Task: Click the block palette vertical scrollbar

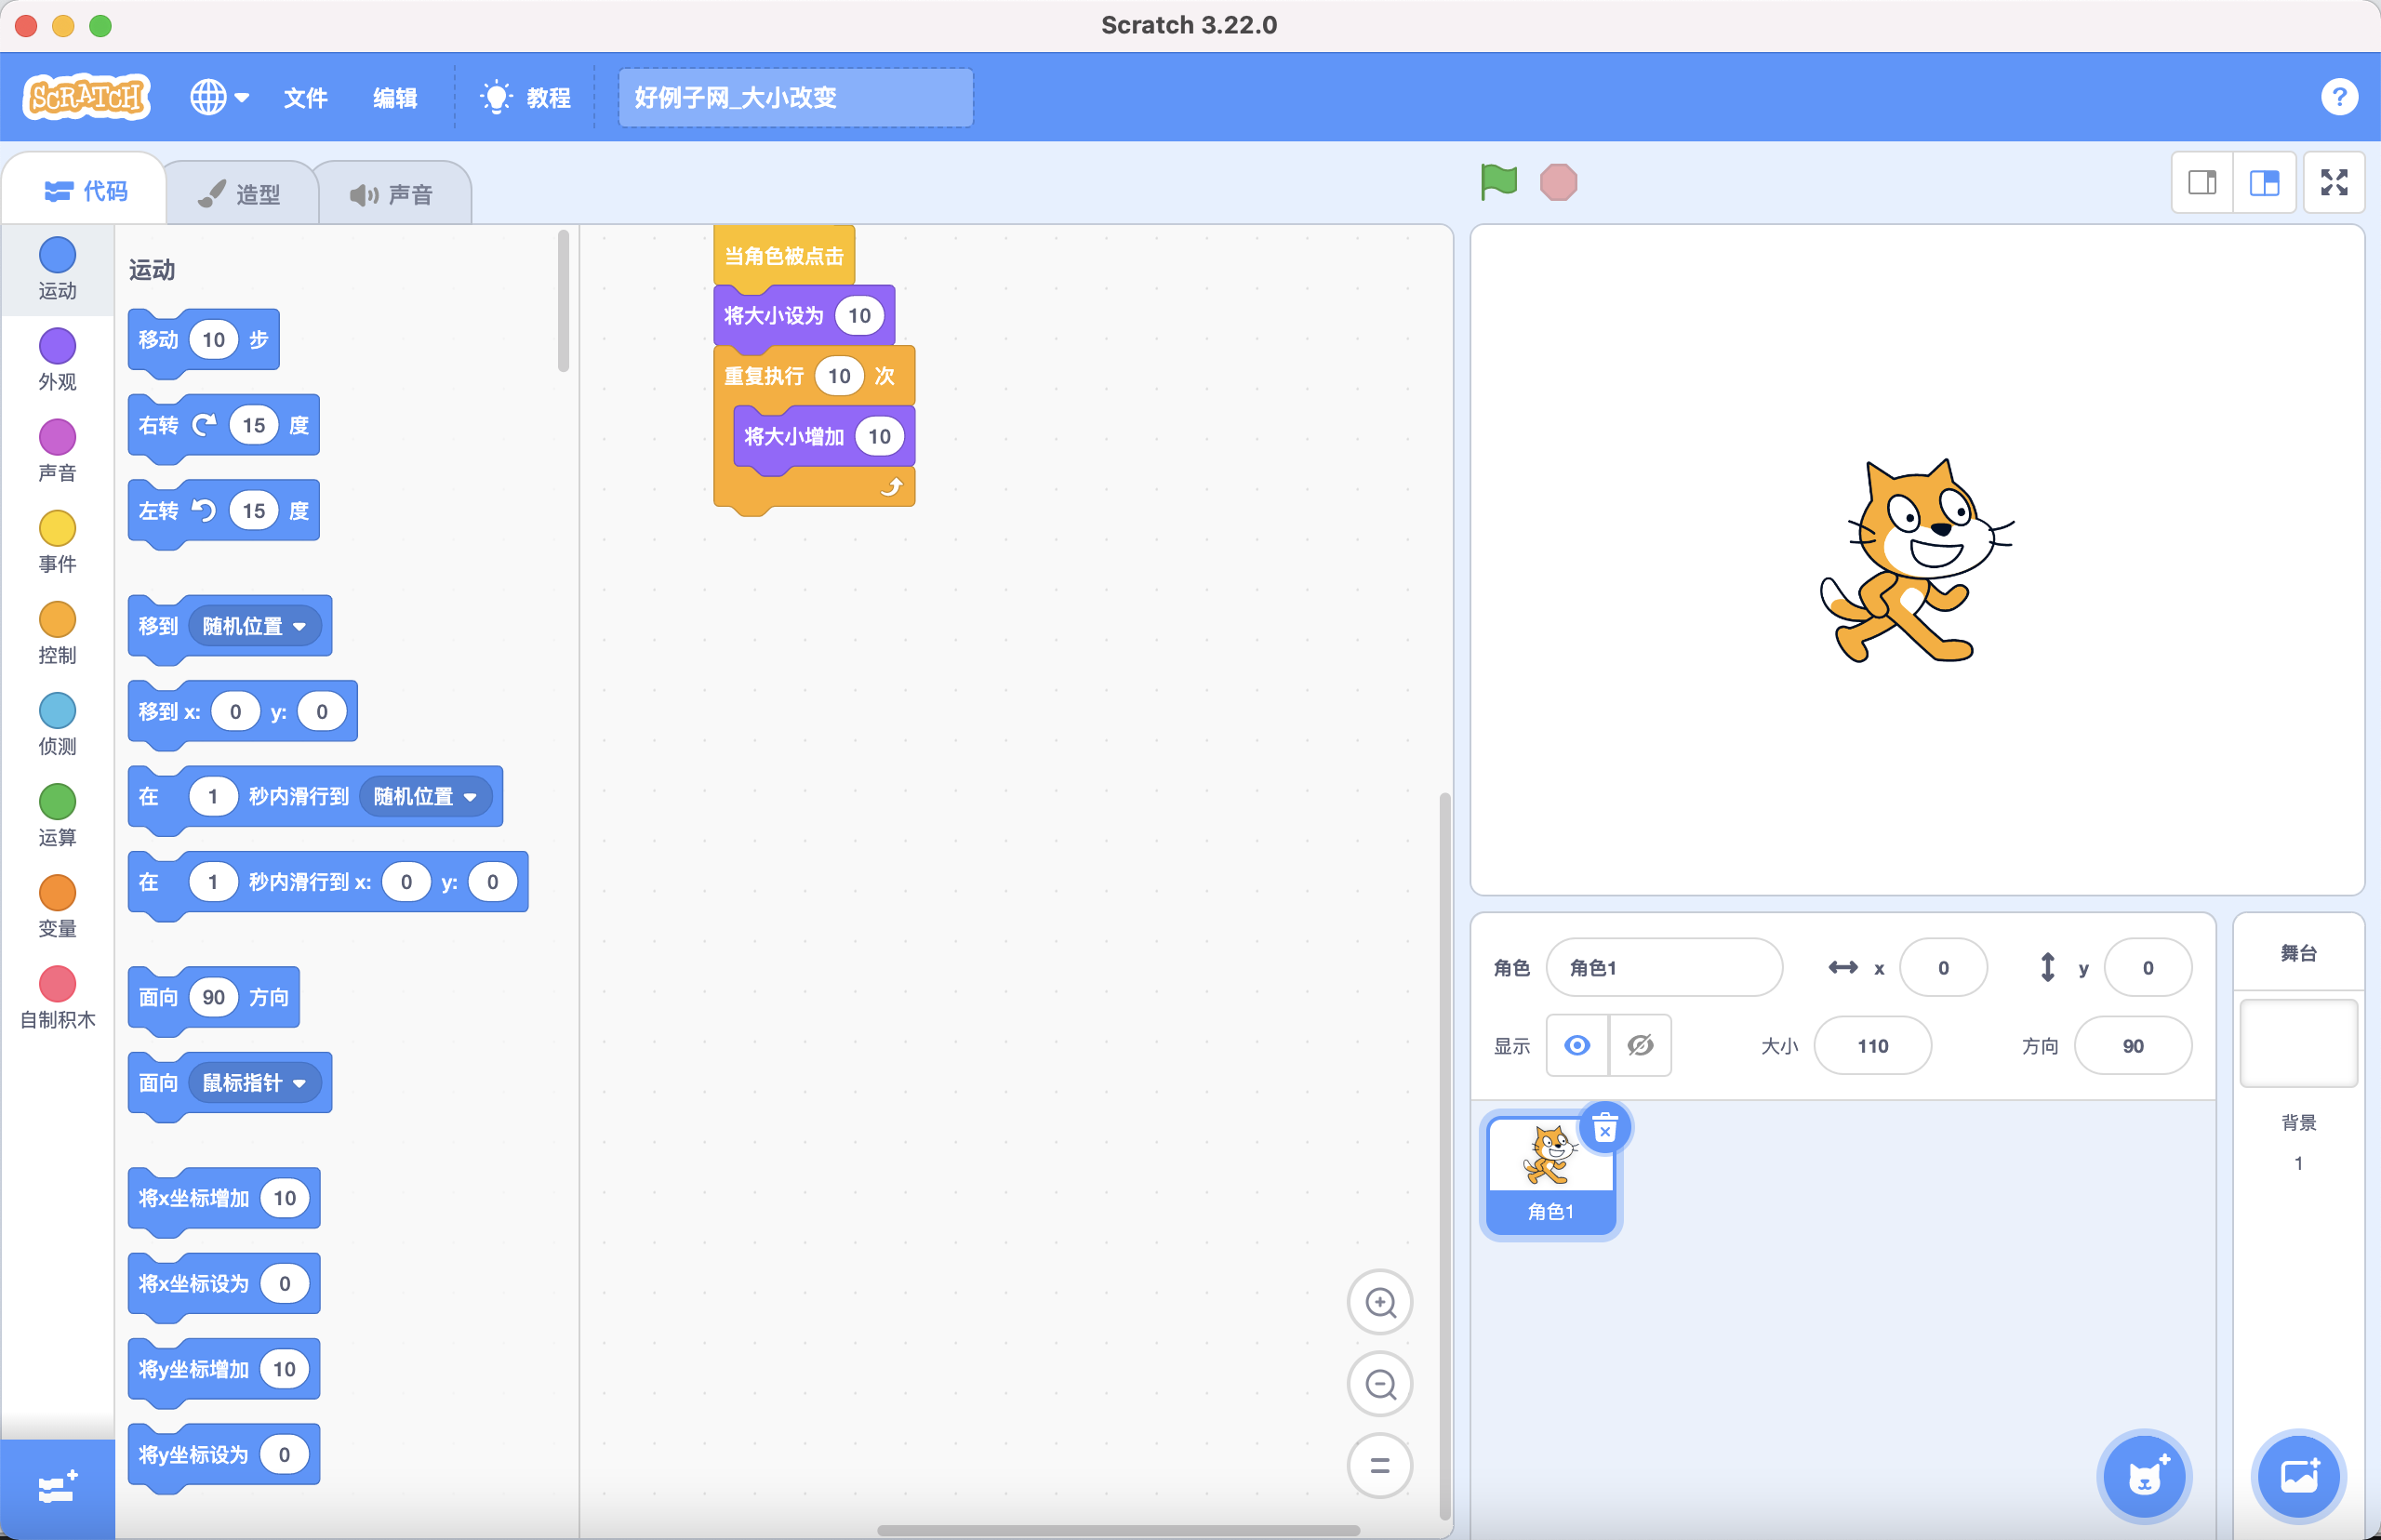Action: 563,300
